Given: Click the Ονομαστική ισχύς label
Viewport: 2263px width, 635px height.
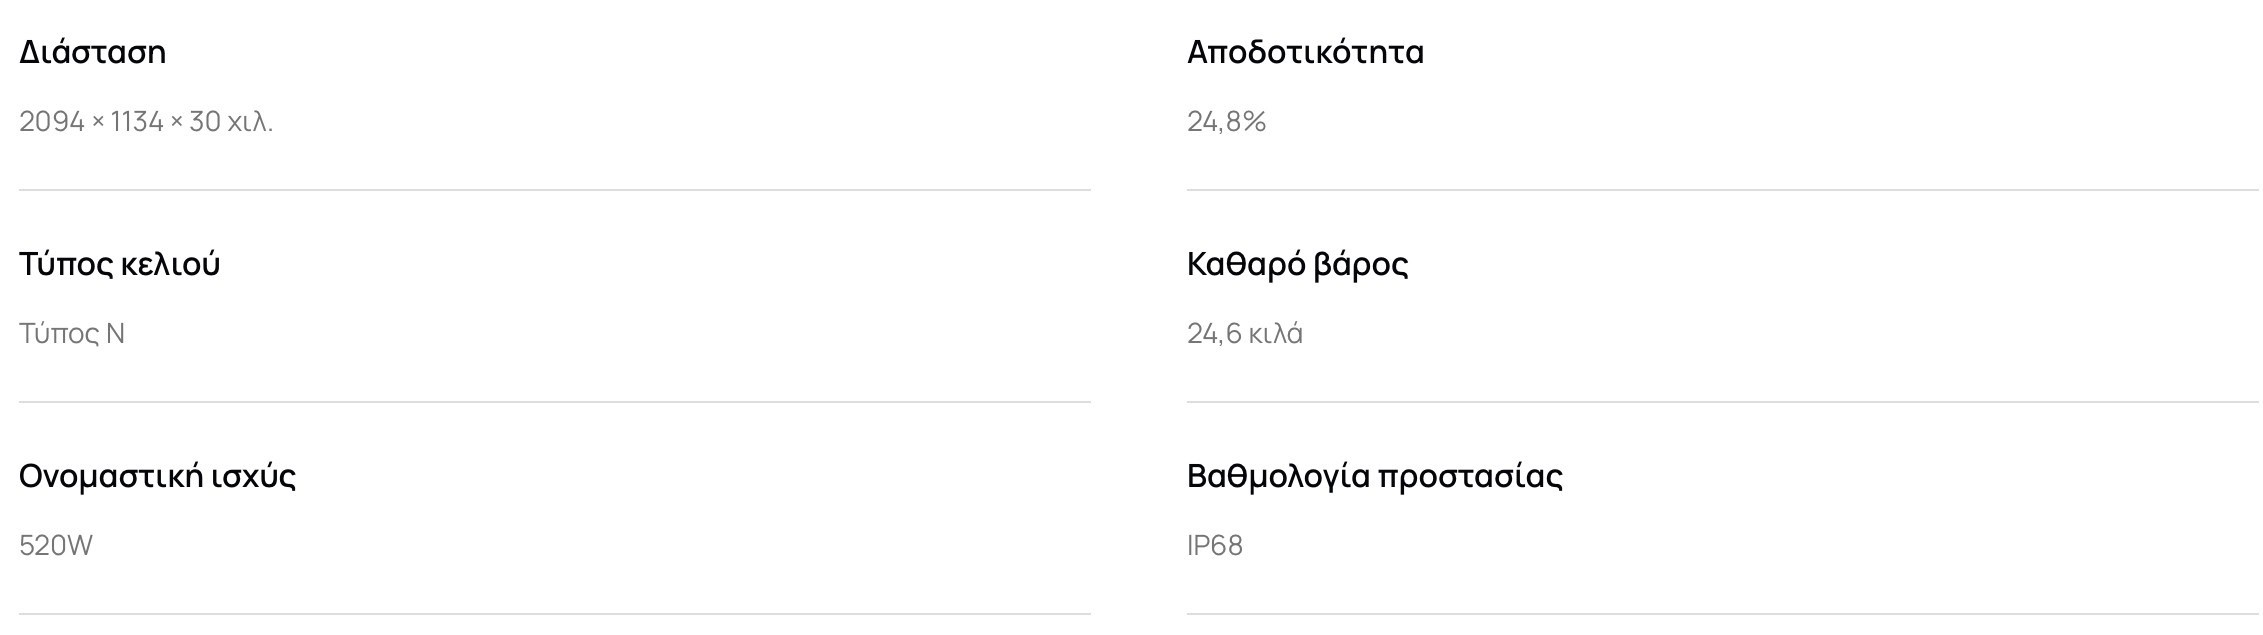Looking at the screenshot, I should (x=157, y=476).
